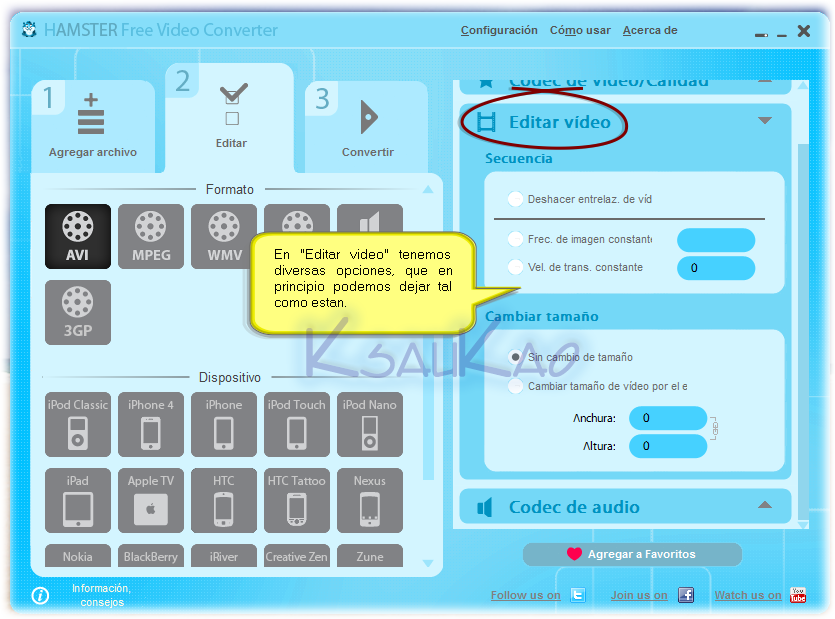The image size is (835, 619).
Task: Switch to the Convertir step tab
Action: click(x=367, y=127)
